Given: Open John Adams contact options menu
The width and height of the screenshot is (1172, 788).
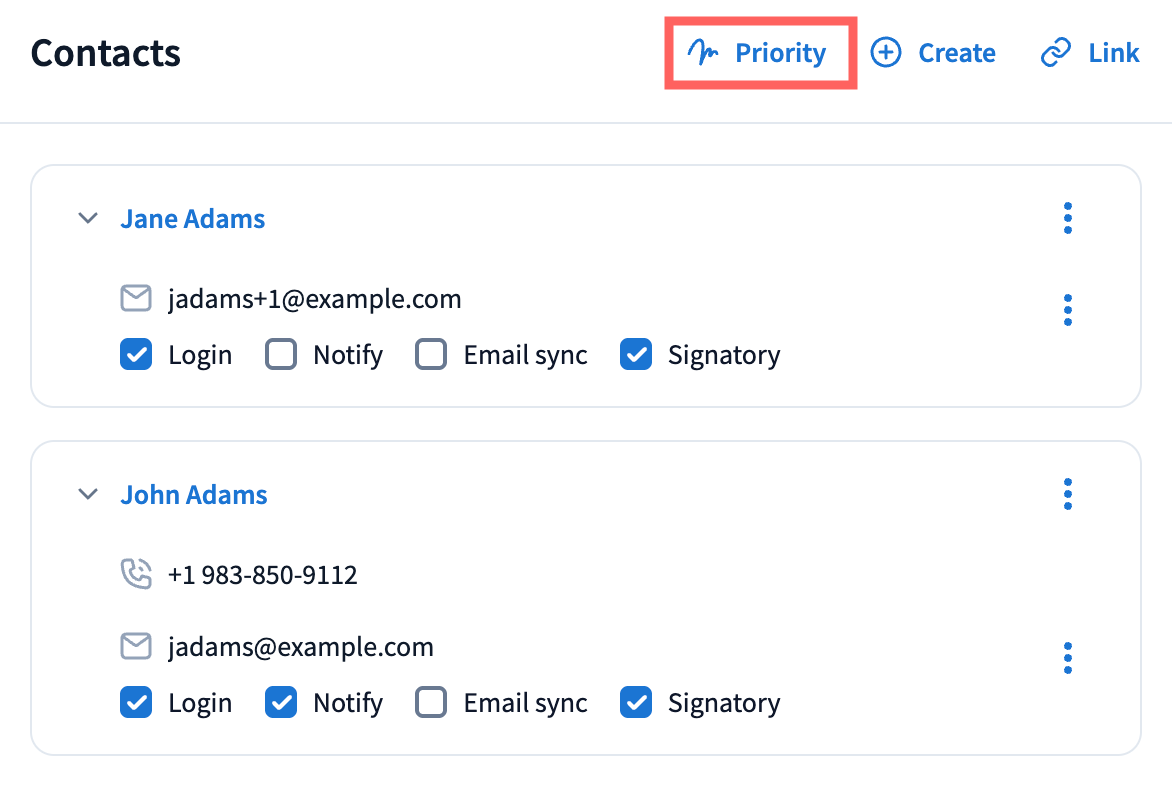Looking at the screenshot, I should pos(1068,494).
